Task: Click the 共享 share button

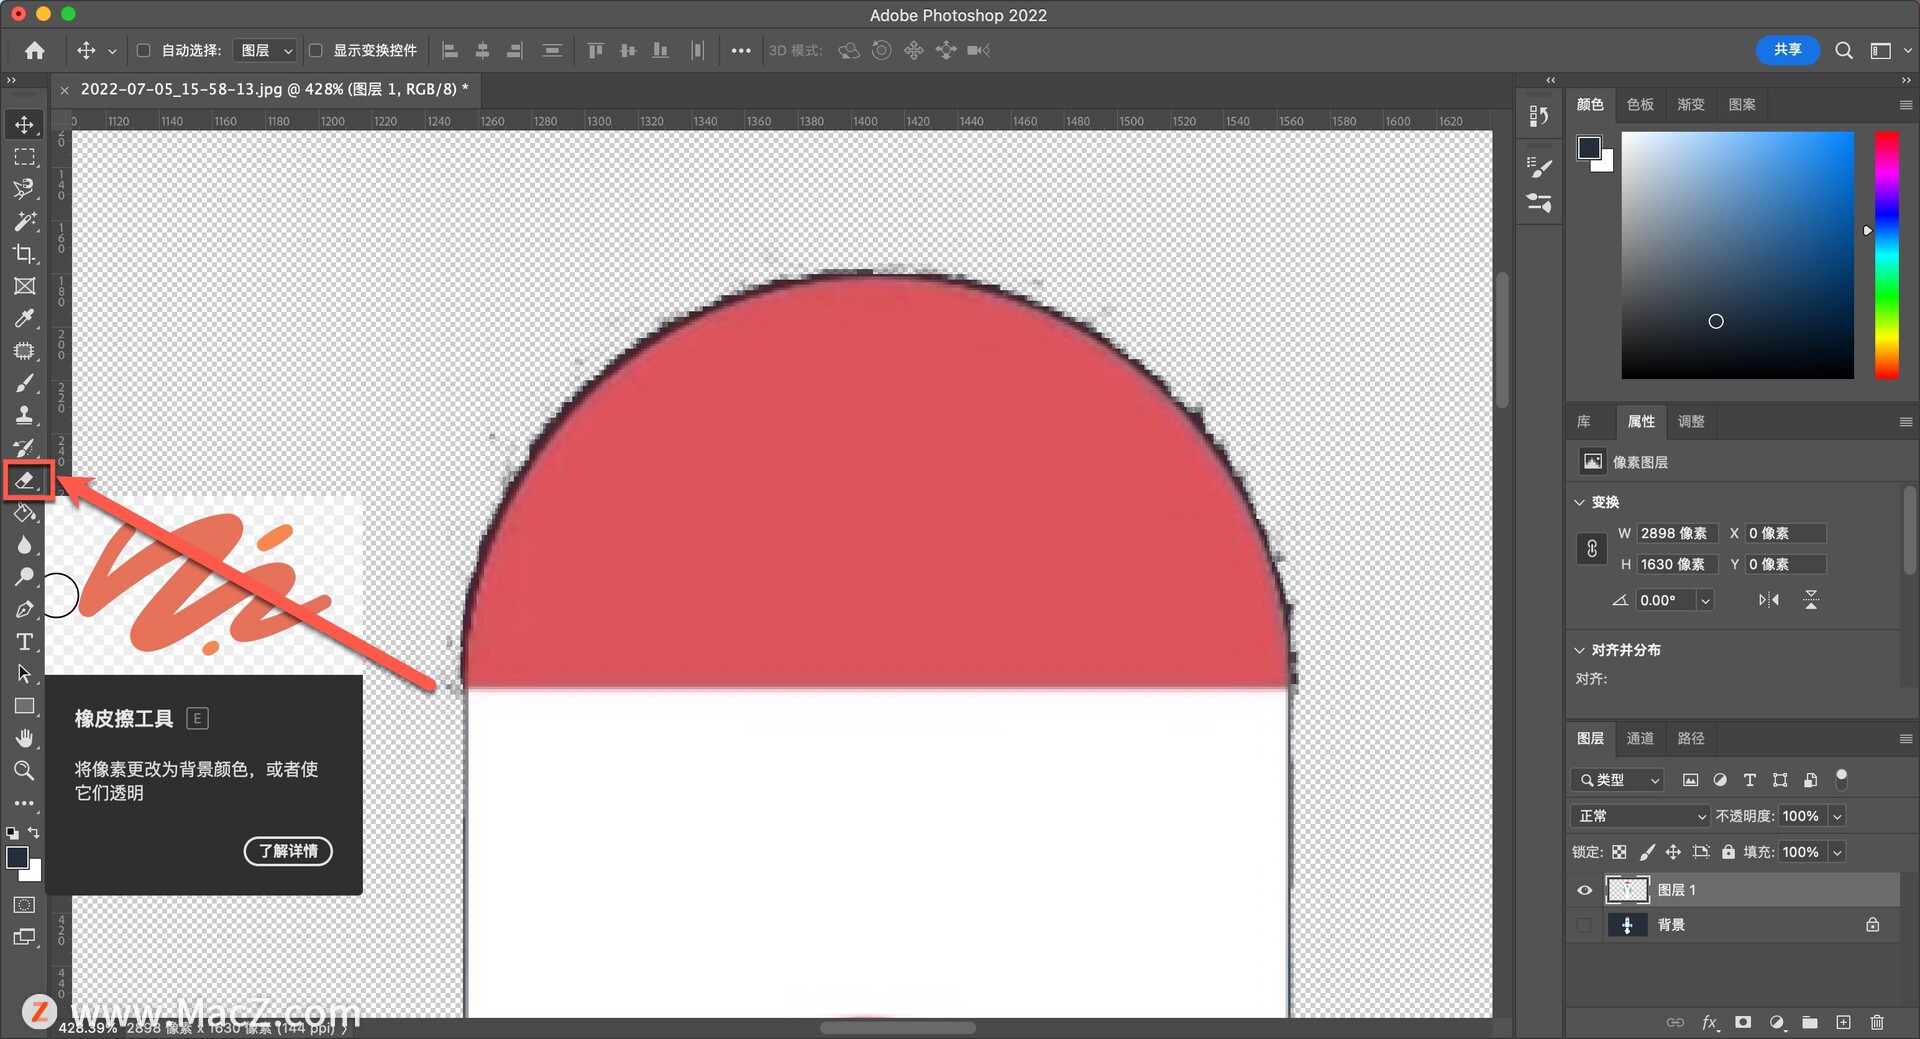Action: click(1787, 49)
